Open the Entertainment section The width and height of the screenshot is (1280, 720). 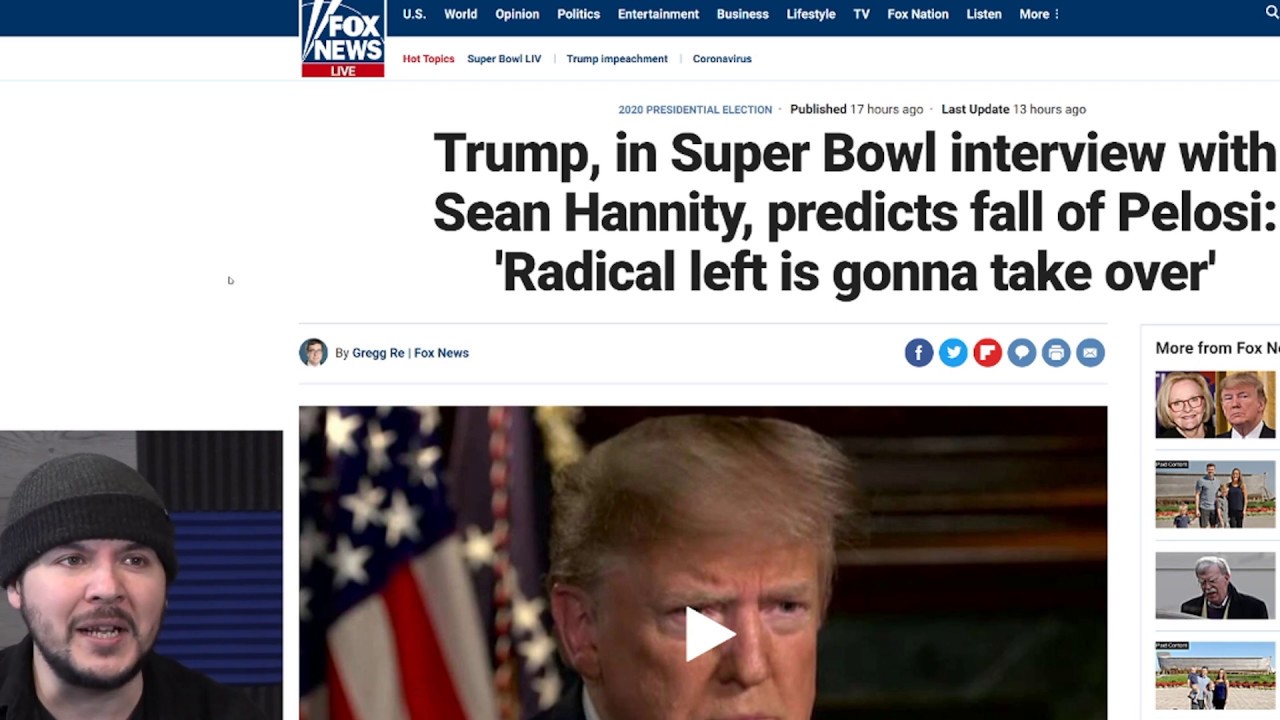pos(658,14)
